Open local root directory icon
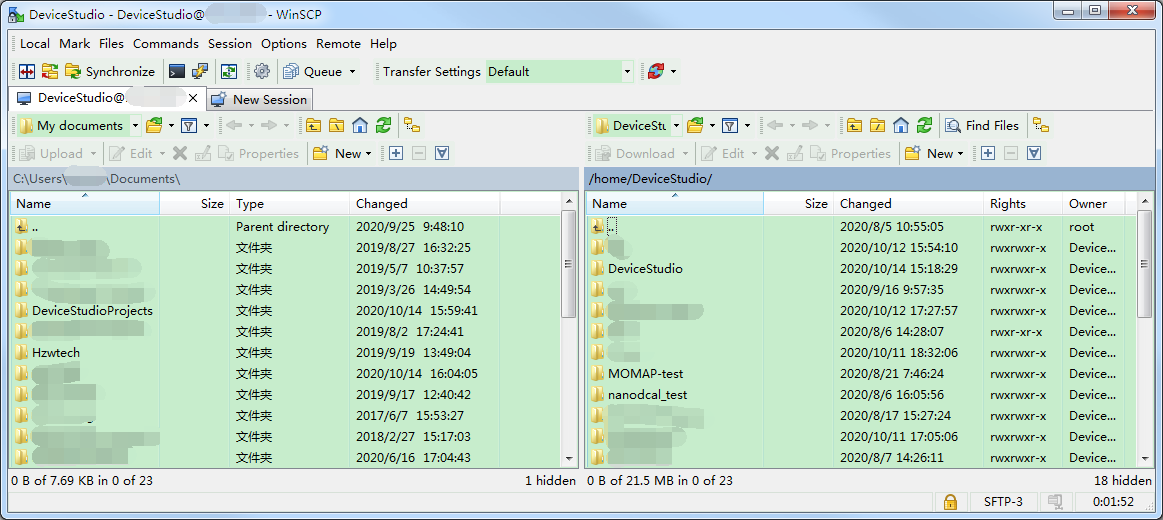Image resolution: width=1163 pixels, height=520 pixels. [x=336, y=126]
